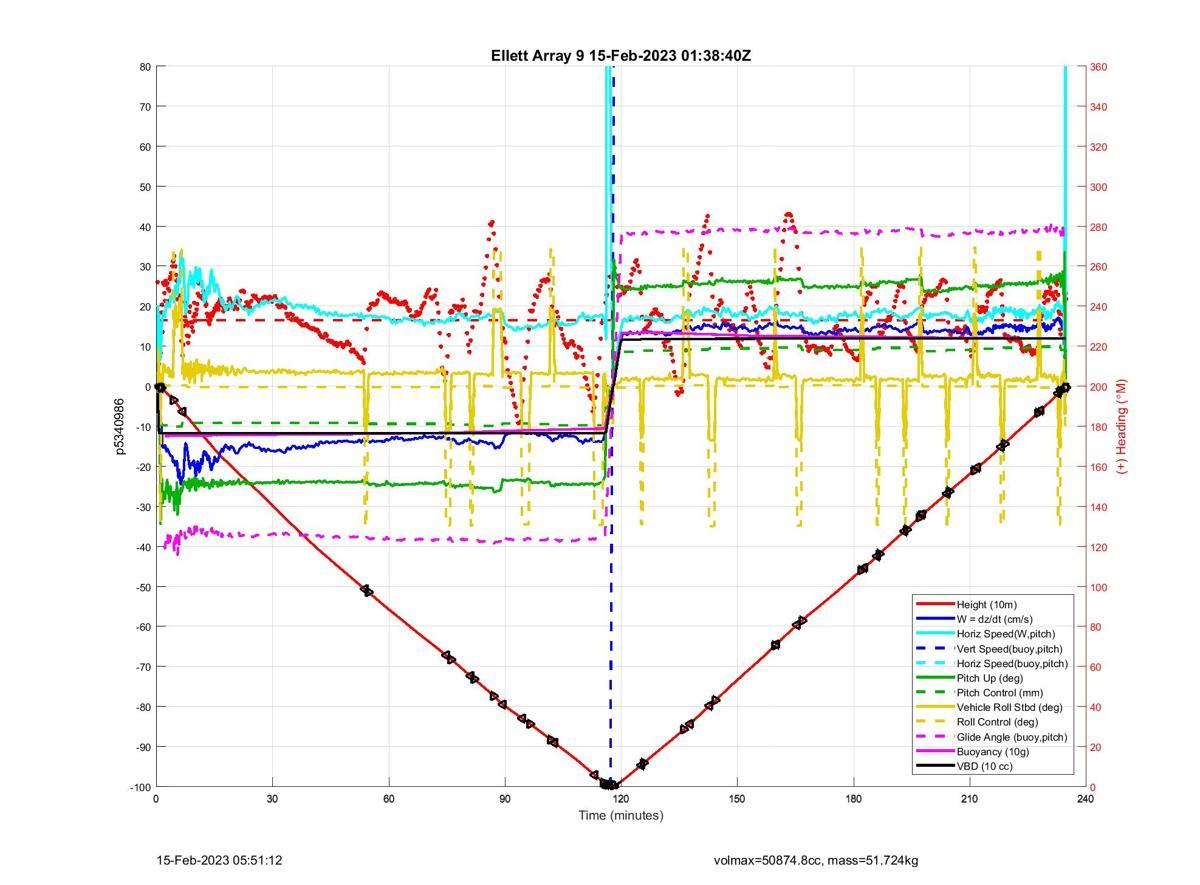Click the solid magenta Buoyancy legend line sample
Image resolution: width=1200 pixels, height=885 pixels.
[x=934, y=752]
